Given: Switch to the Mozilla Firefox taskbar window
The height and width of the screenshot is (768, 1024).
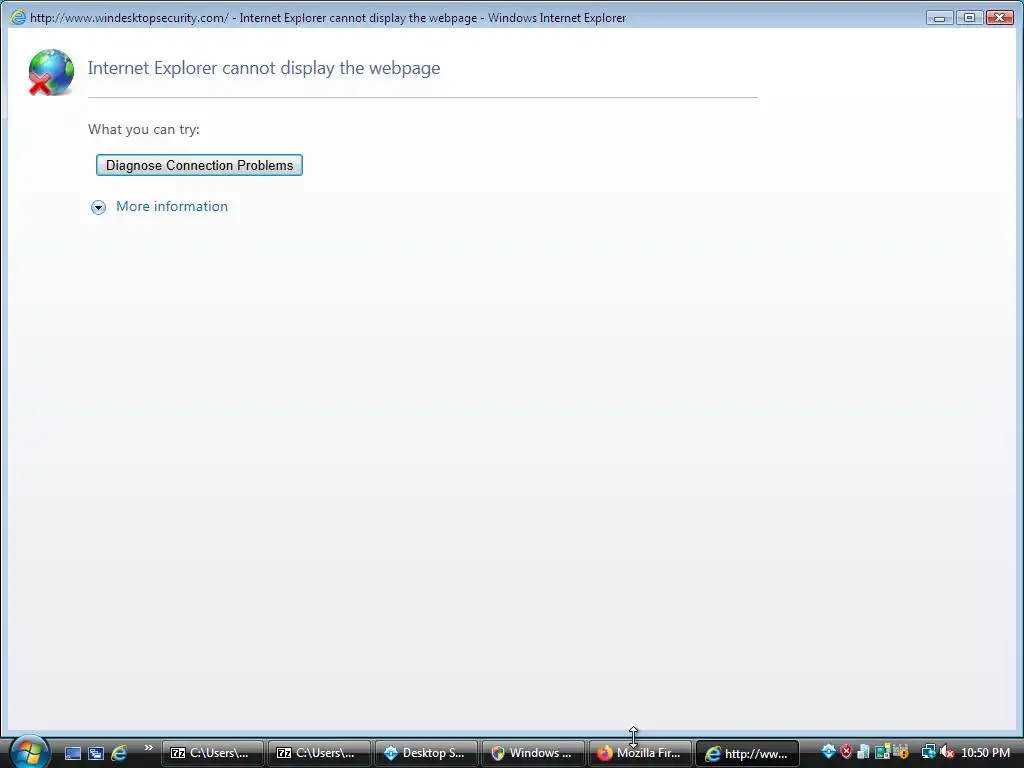Looking at the screenshot, I should pyautogui.click(x=639, y=753).
